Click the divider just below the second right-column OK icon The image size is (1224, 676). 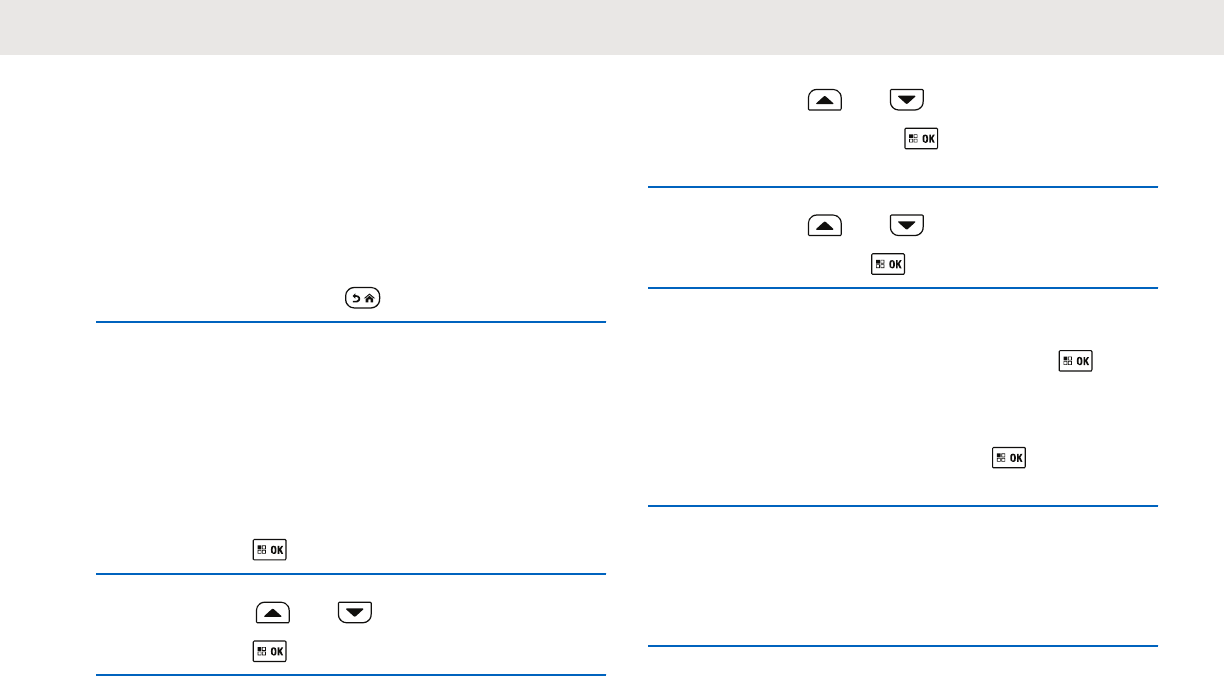pos(903,289)
